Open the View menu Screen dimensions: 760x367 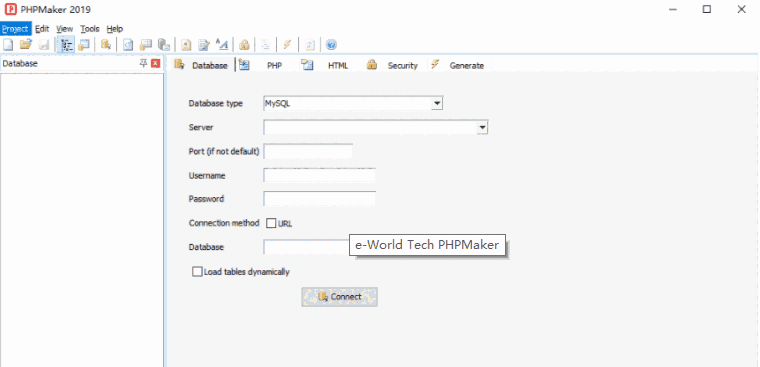tap(64, 29)
